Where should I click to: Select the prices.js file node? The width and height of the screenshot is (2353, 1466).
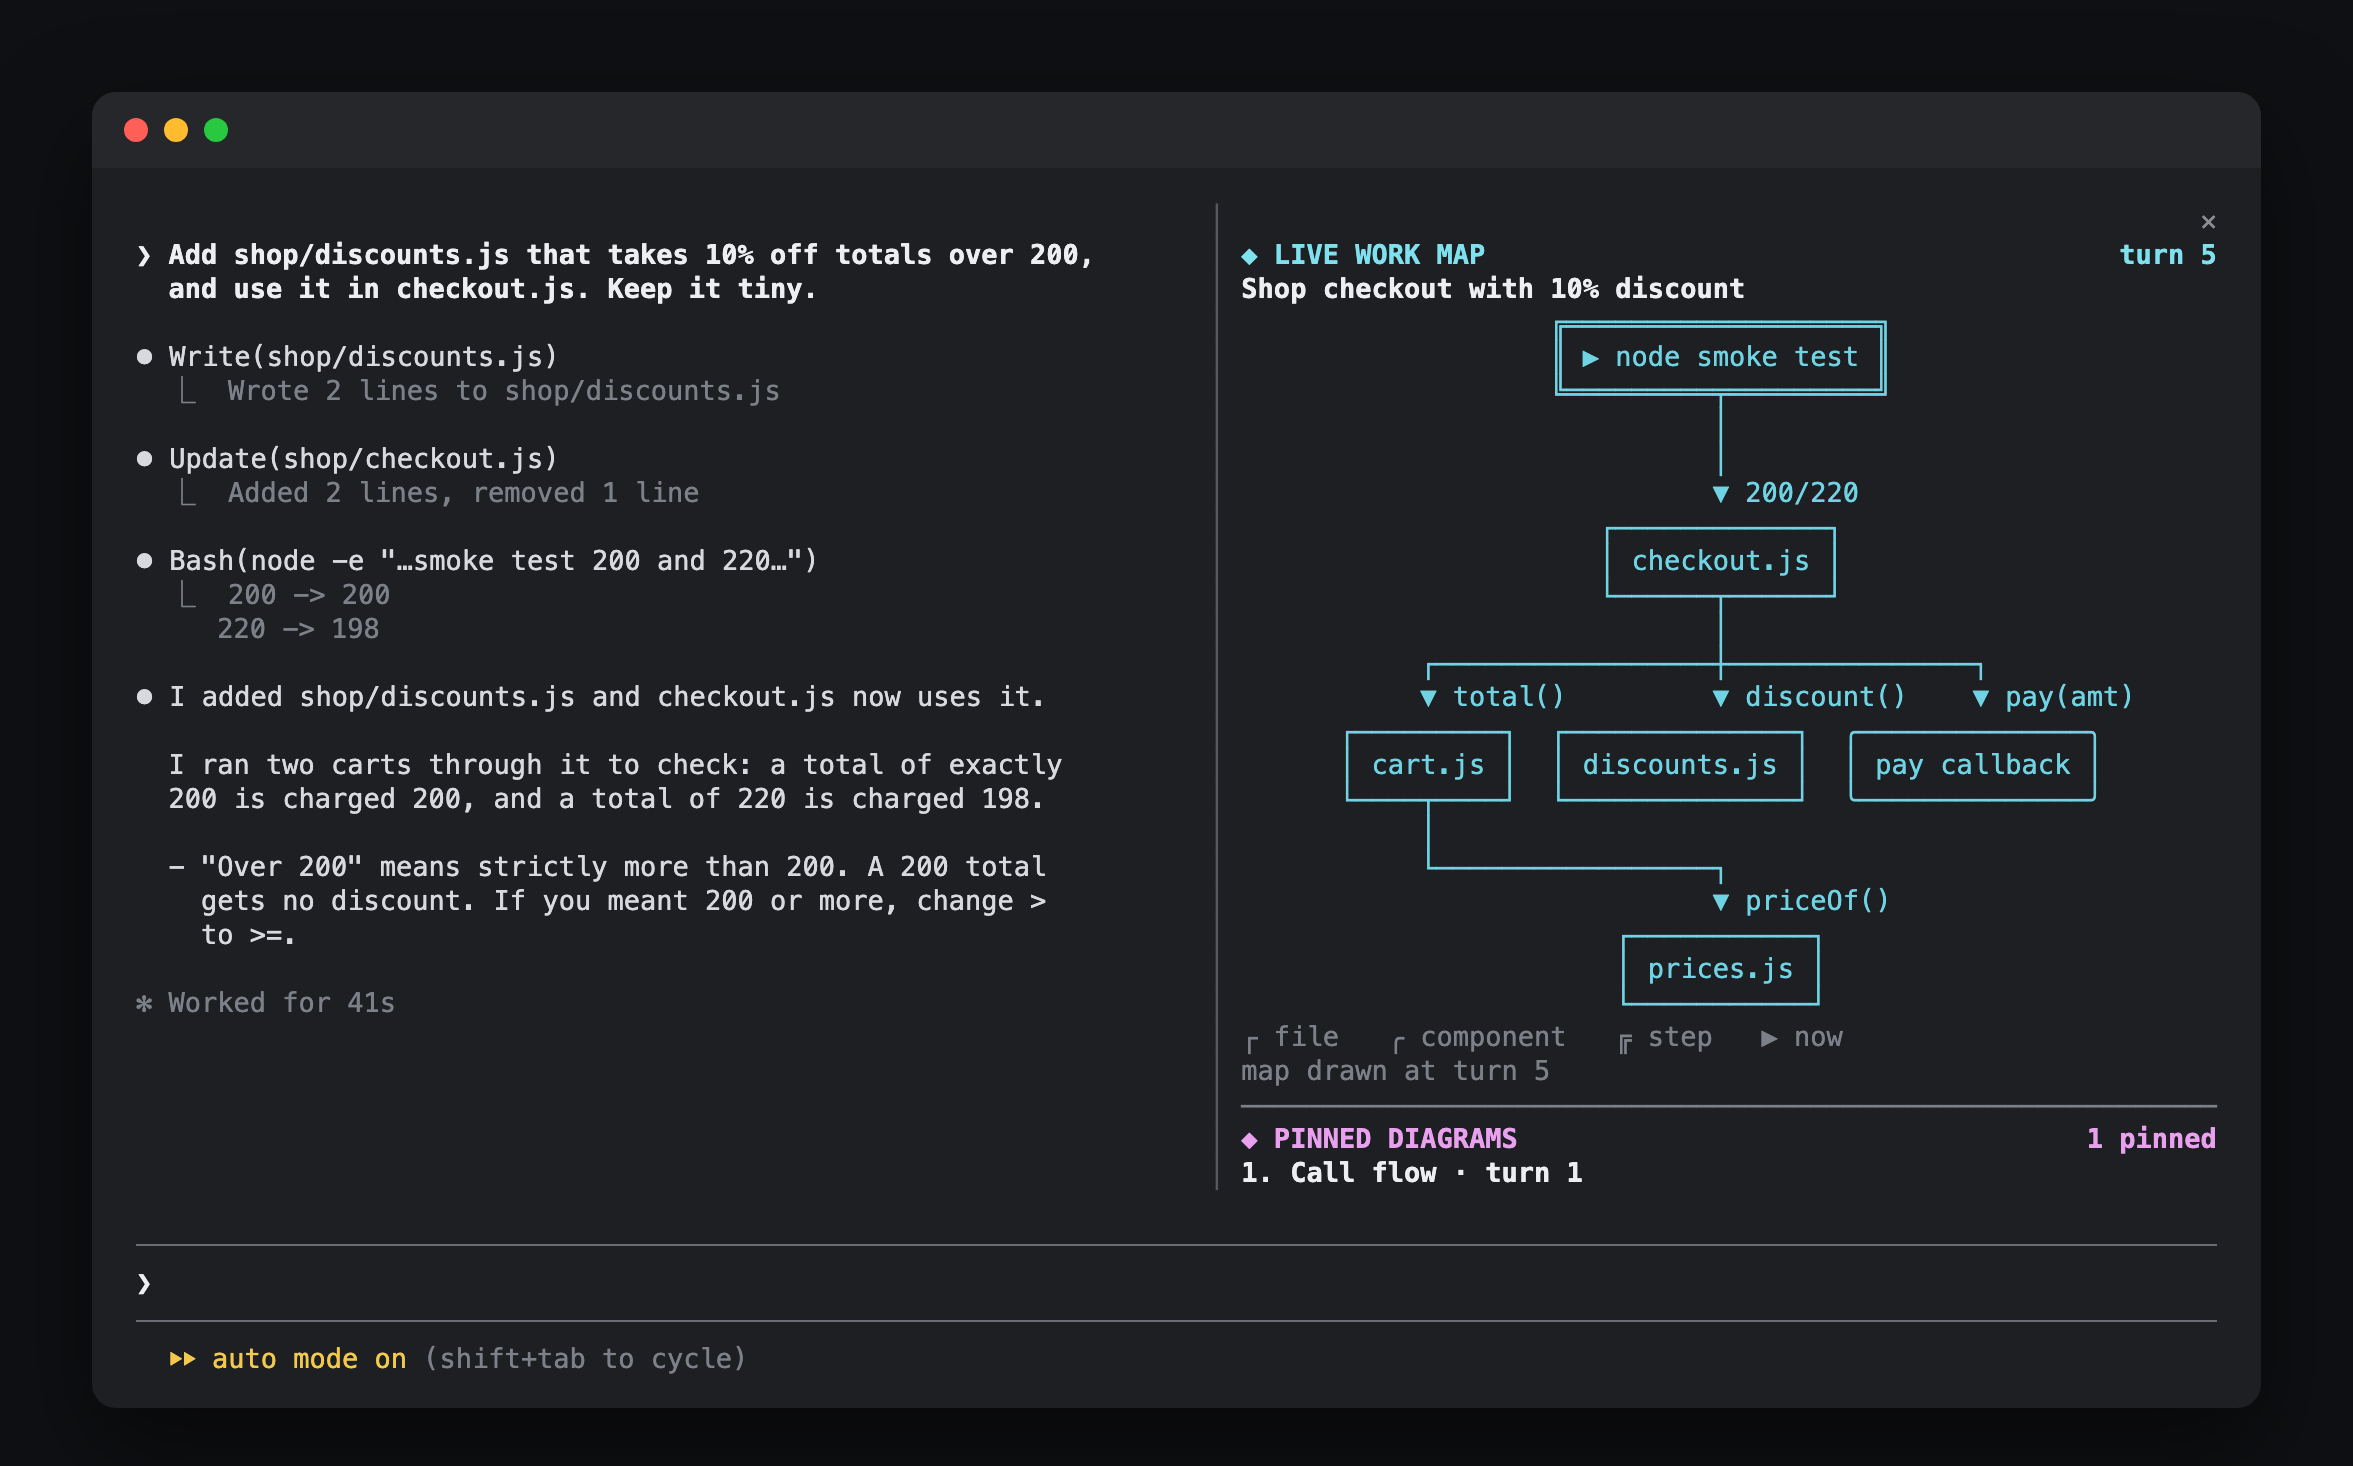pos(1720,970)
